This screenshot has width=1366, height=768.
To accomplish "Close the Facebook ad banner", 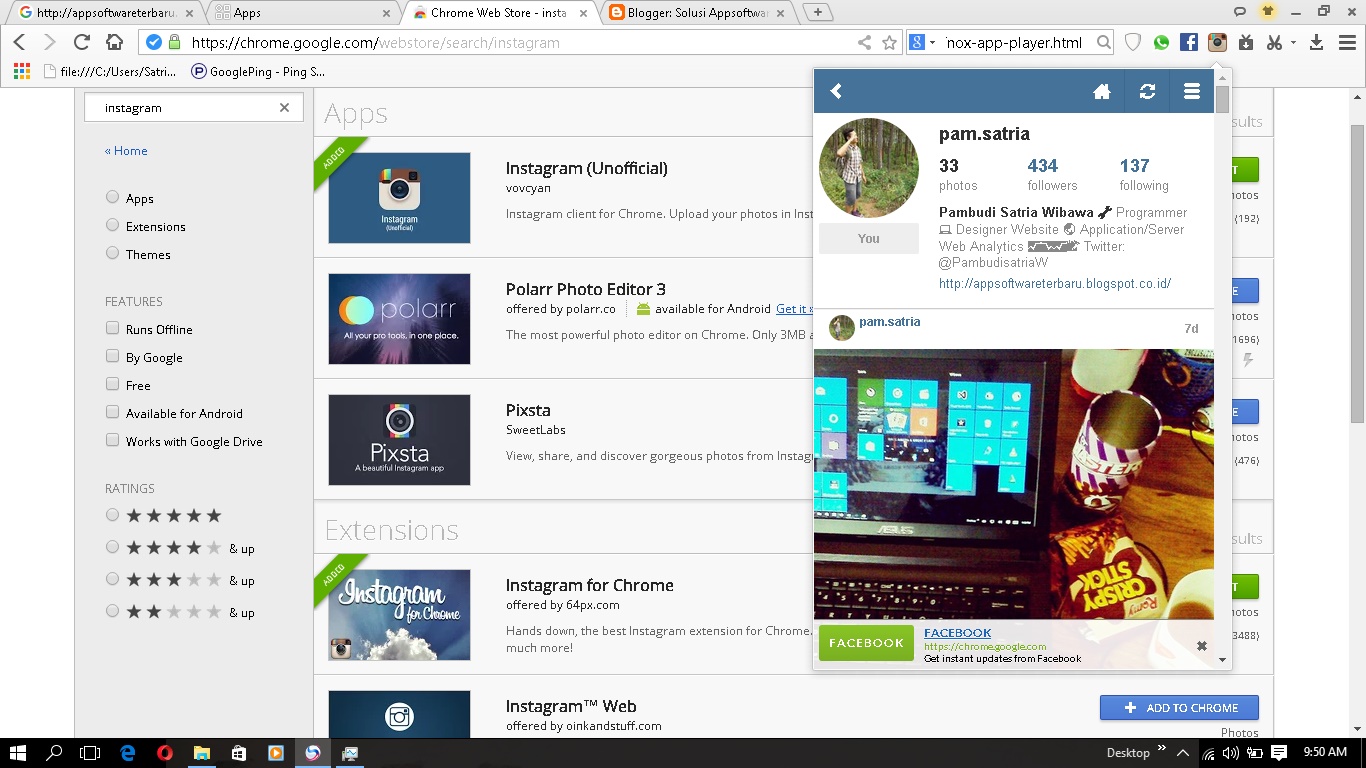I will [x=1202, y=646].
